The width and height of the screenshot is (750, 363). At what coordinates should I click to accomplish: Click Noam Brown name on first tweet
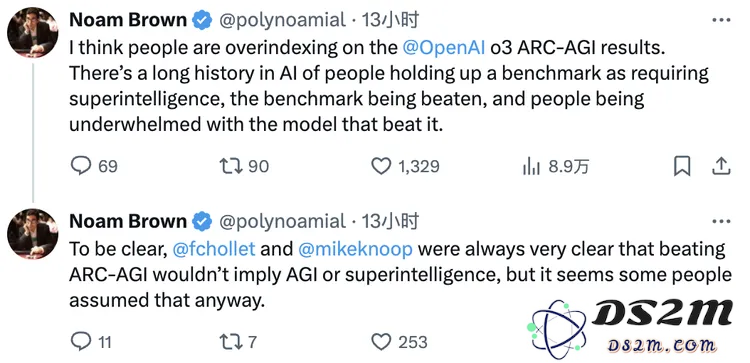128,20
